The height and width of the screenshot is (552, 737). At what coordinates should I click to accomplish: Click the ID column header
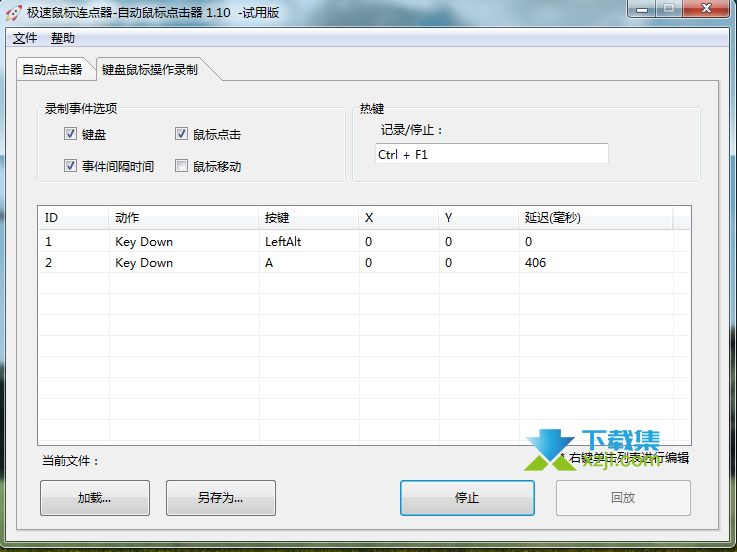point(74,218)
